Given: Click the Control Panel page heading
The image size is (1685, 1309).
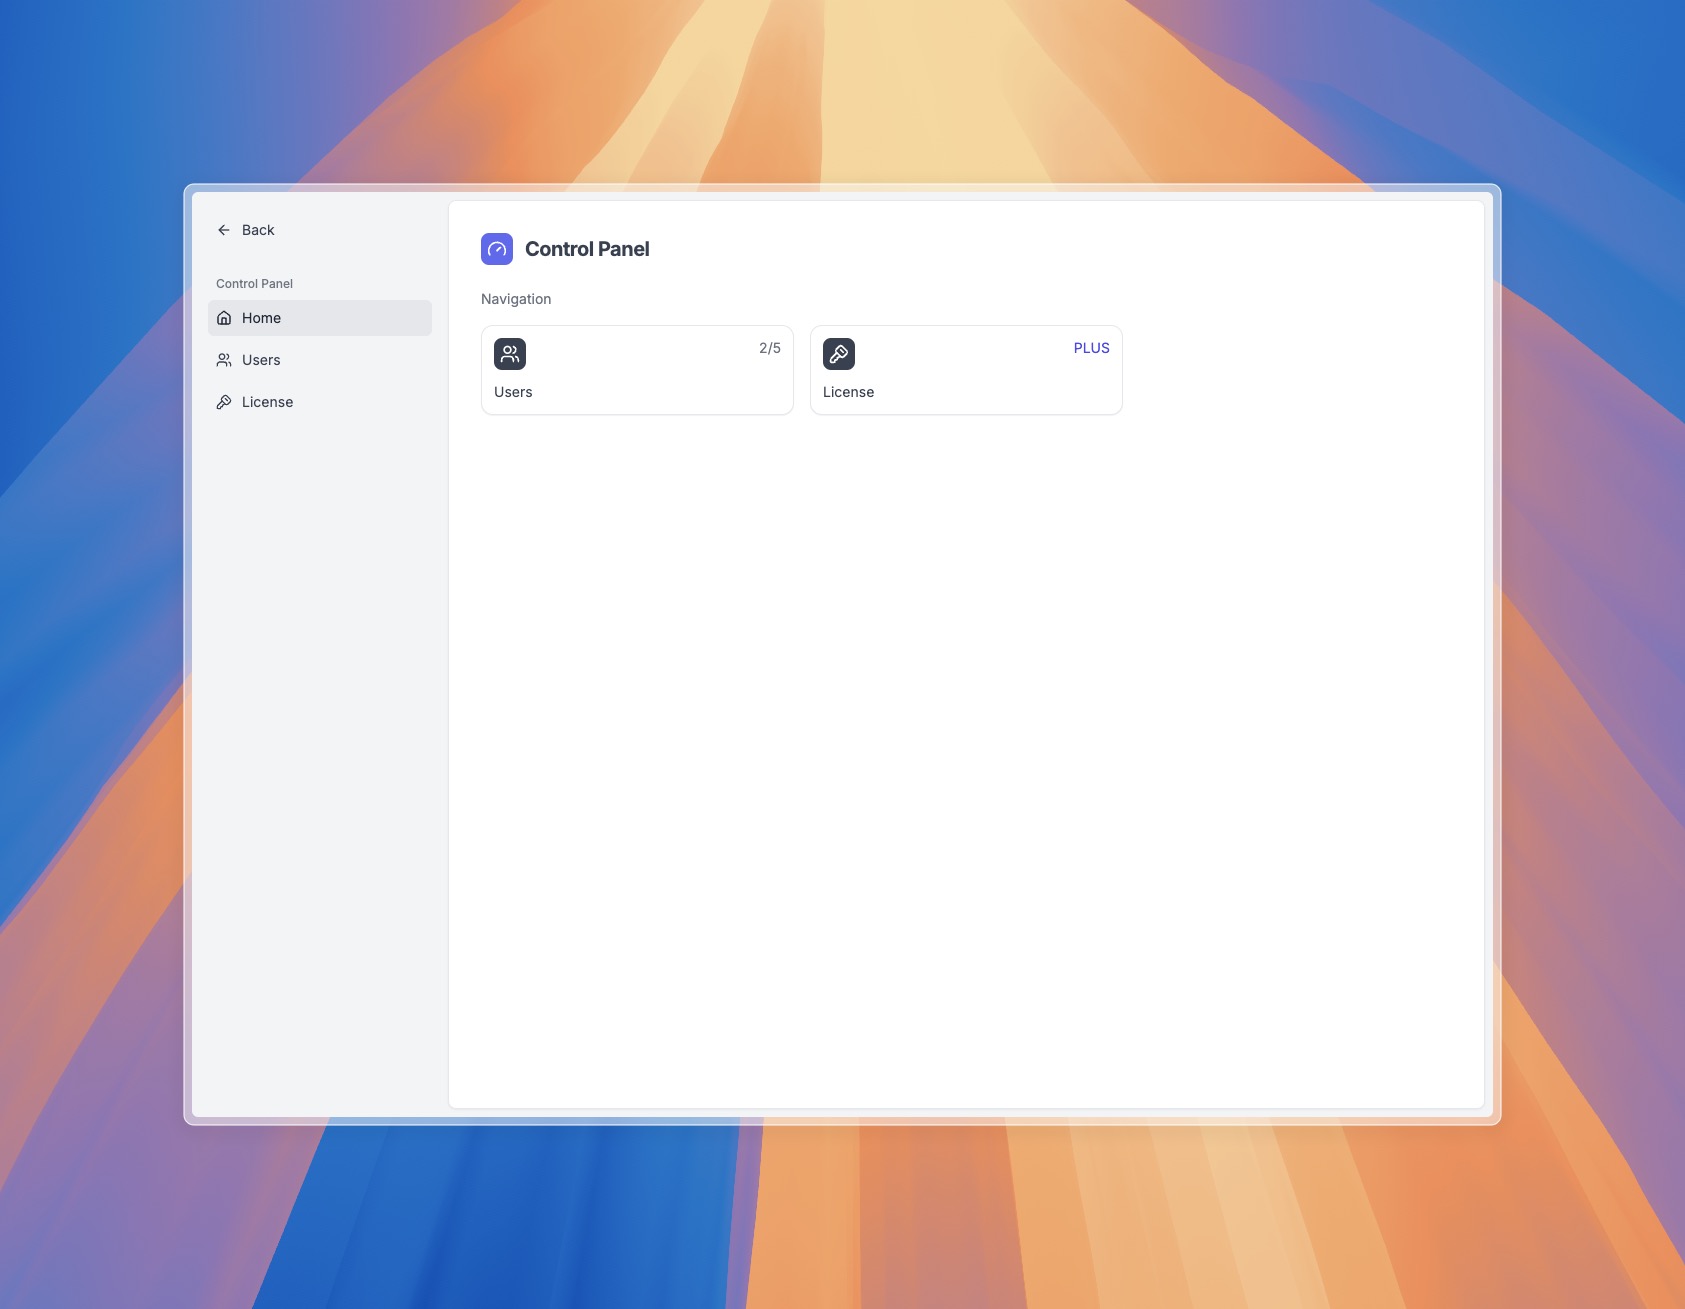Looking at the screenshot, I should click(x=587, y=249).
